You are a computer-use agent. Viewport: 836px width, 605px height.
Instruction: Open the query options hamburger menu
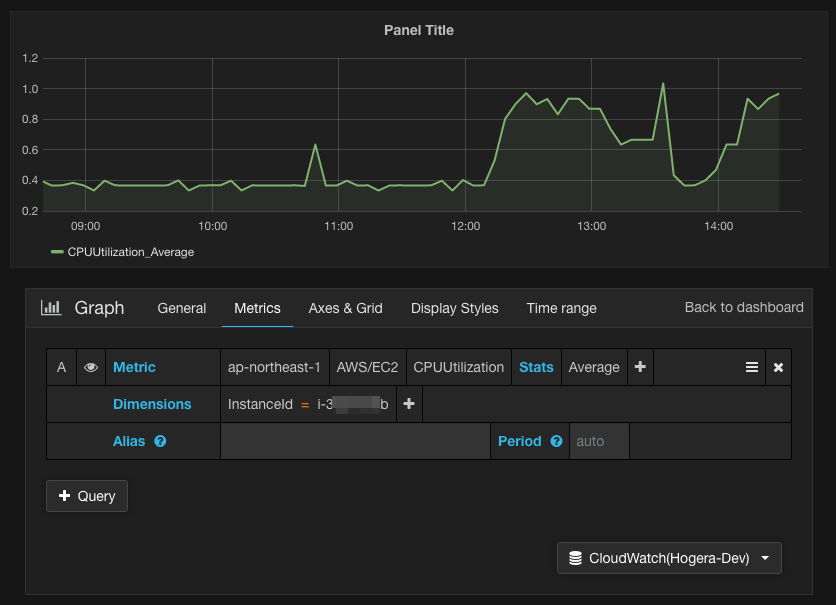752,367
